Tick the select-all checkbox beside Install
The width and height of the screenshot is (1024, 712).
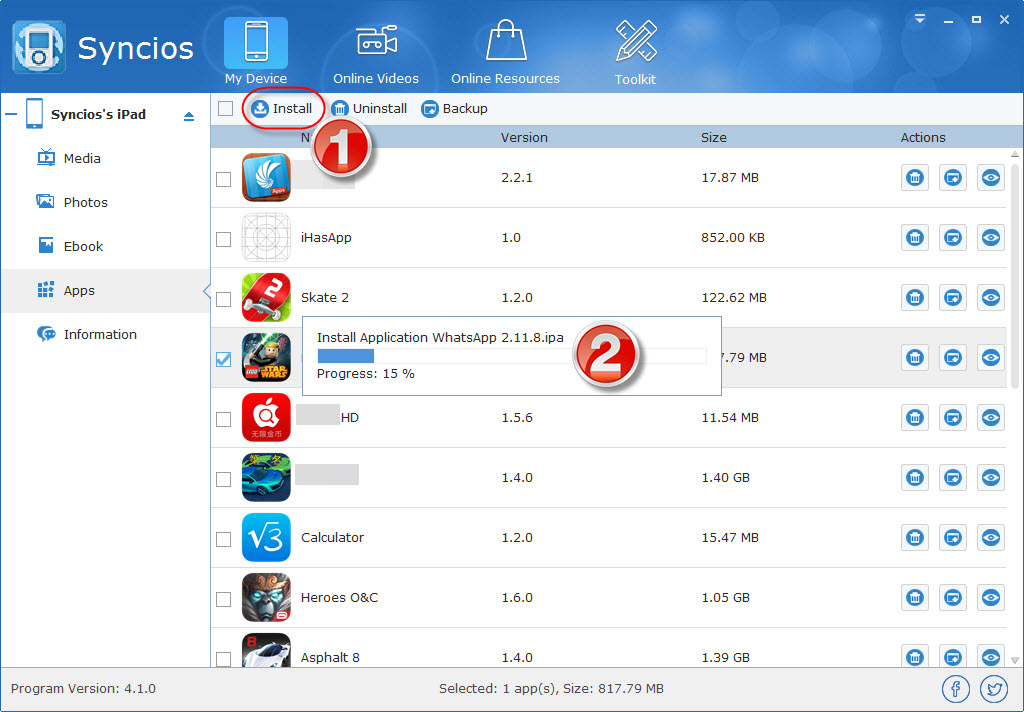[225, 108]
